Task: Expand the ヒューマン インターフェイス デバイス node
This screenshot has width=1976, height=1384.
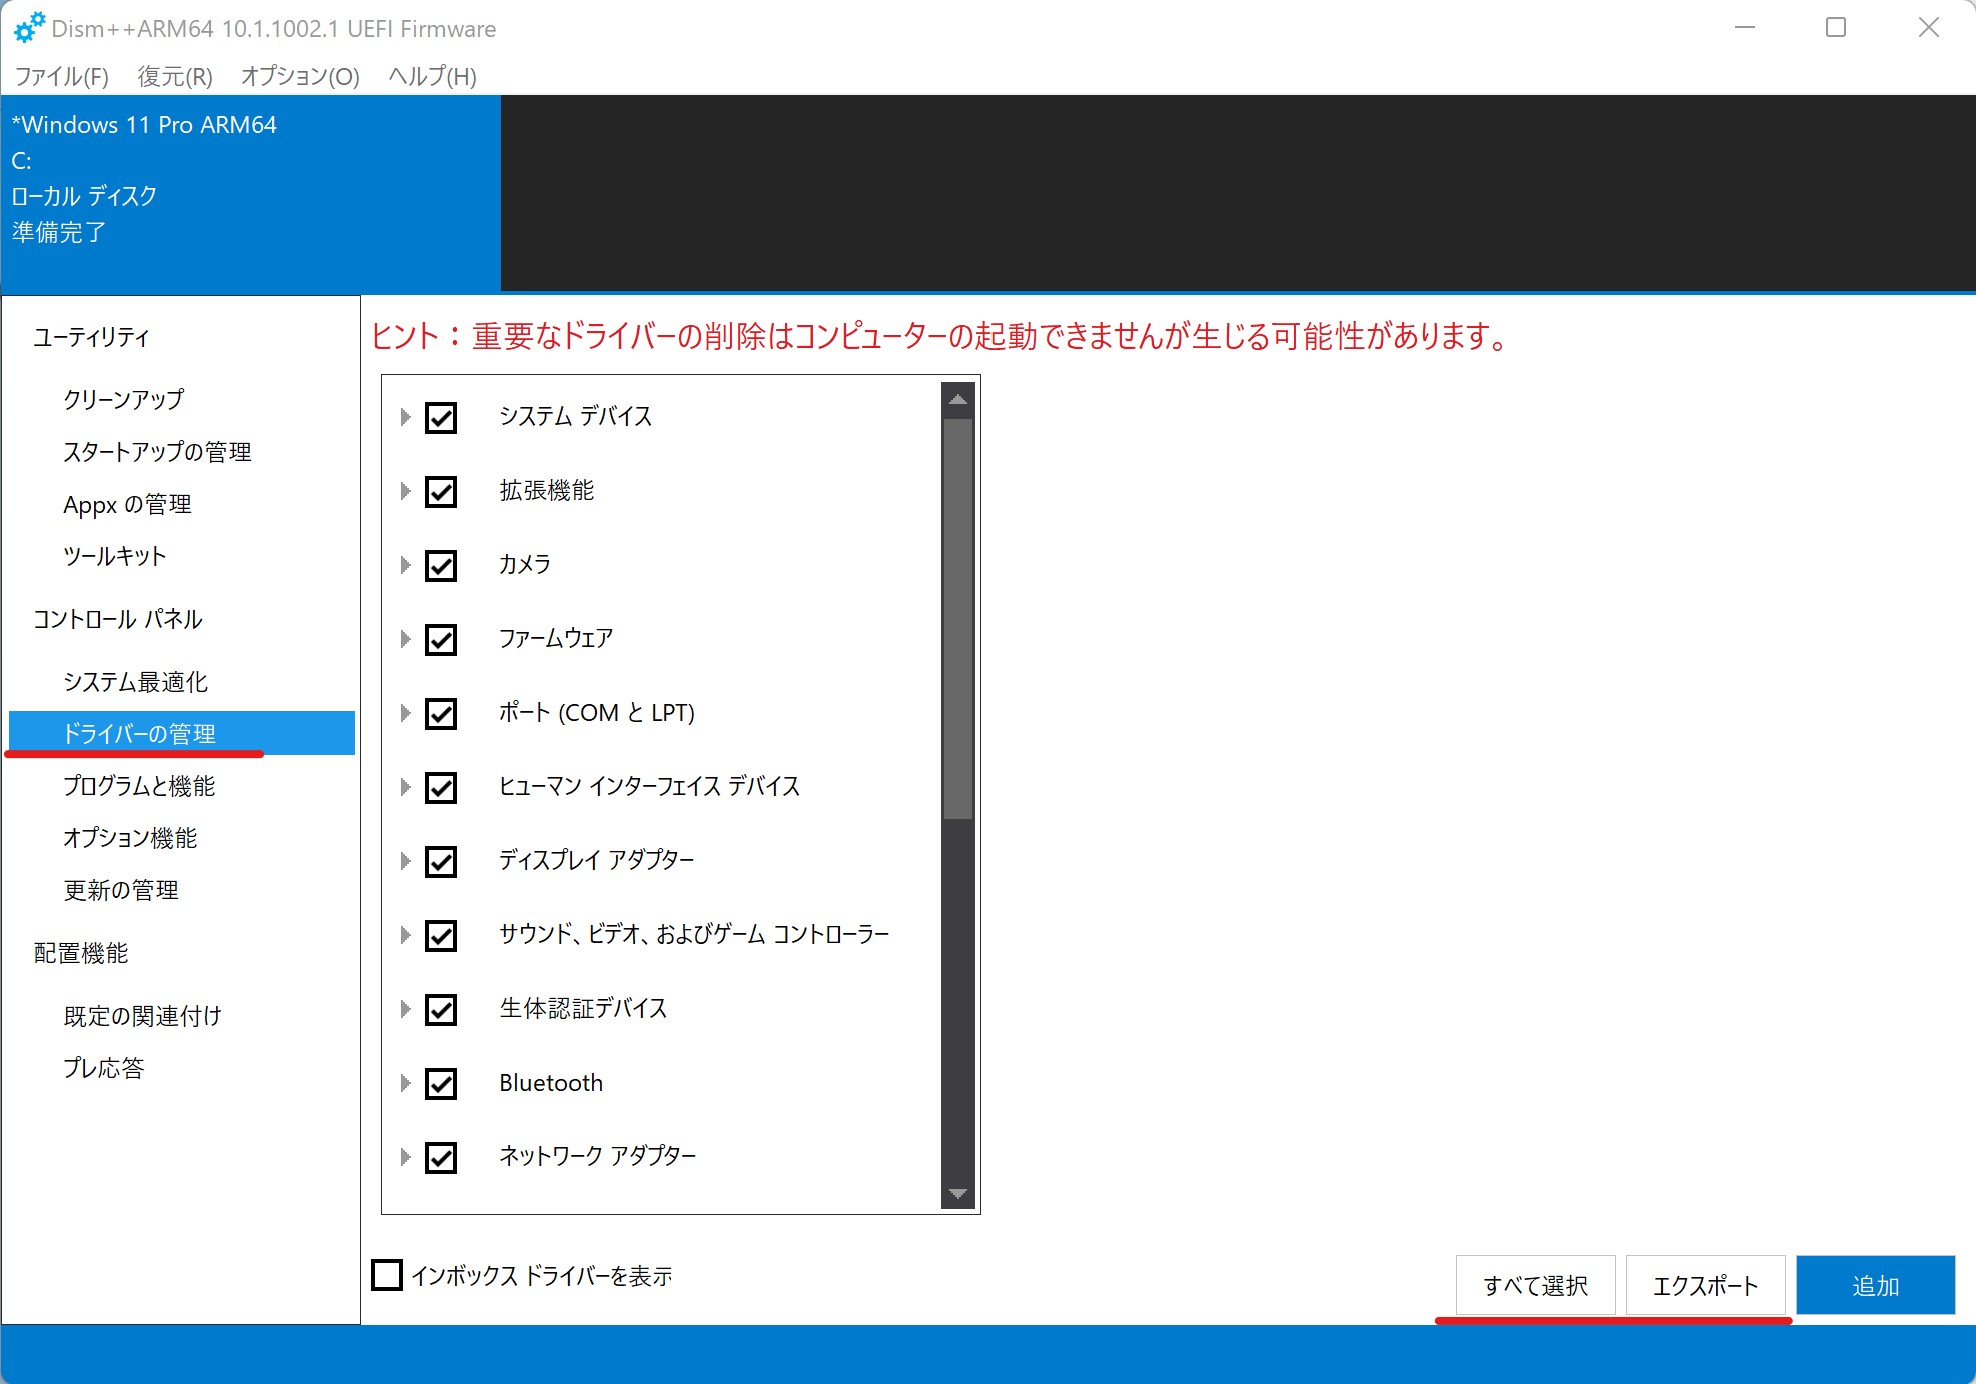Action: coord(405,787)
